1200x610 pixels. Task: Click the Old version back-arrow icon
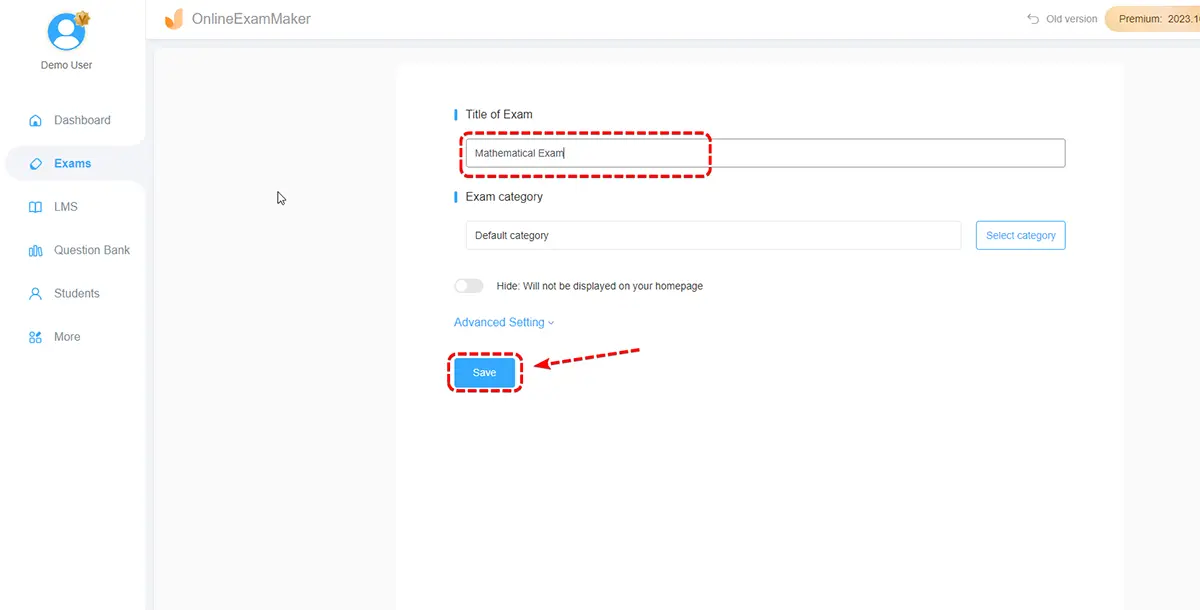1033,19
